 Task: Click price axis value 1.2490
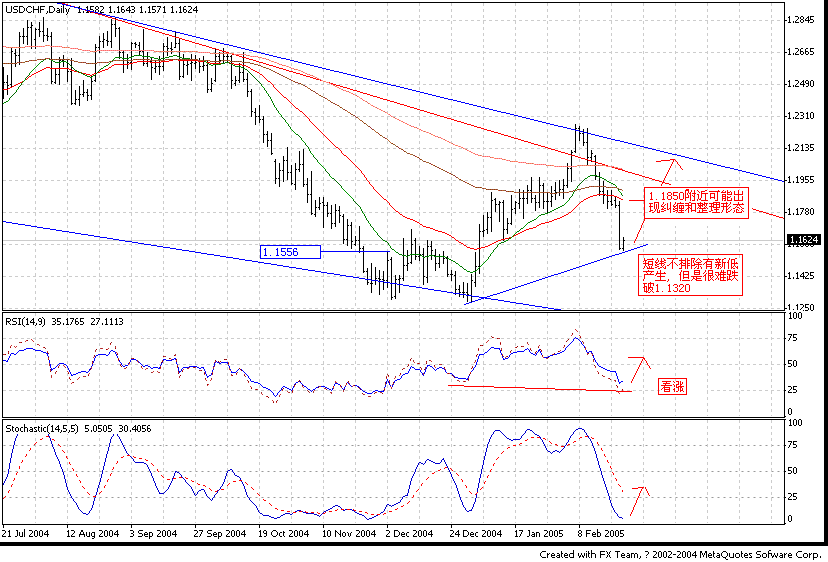click(x=801, y=84)
